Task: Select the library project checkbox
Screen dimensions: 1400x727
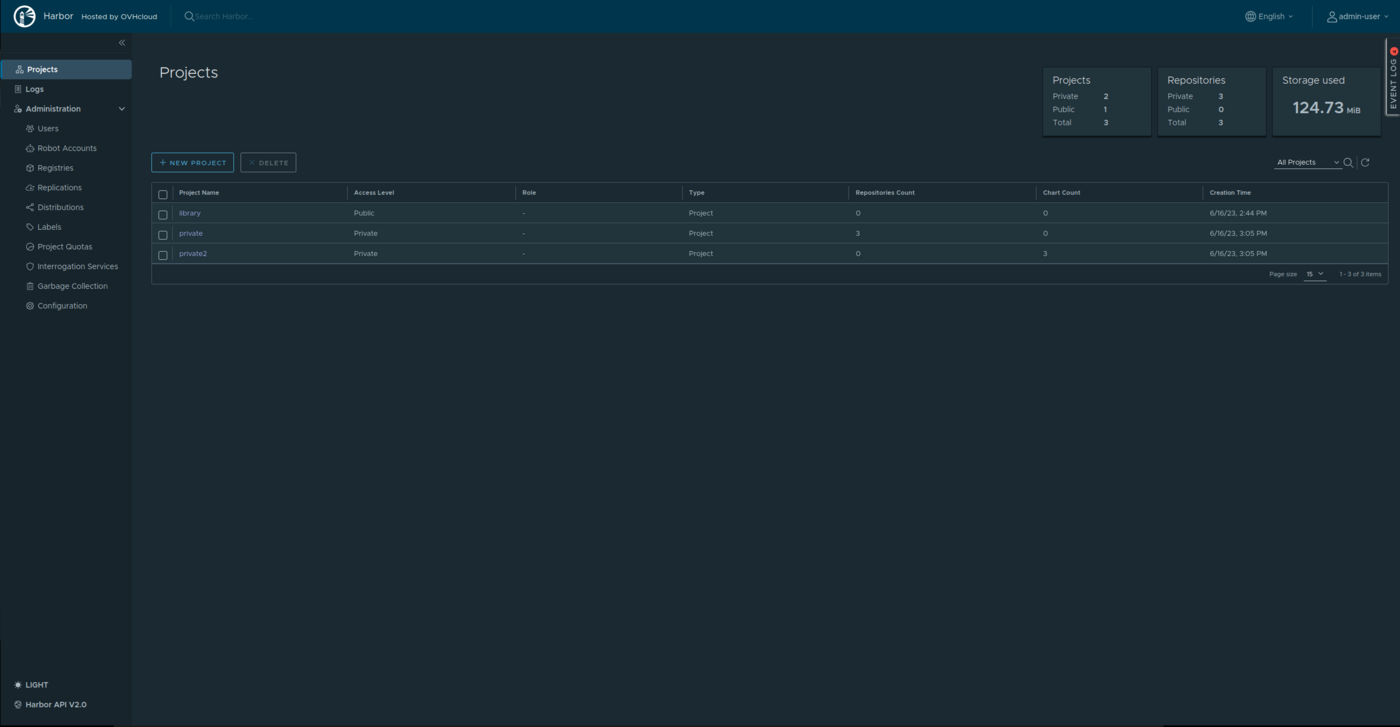Action: (x=163, y=214)
